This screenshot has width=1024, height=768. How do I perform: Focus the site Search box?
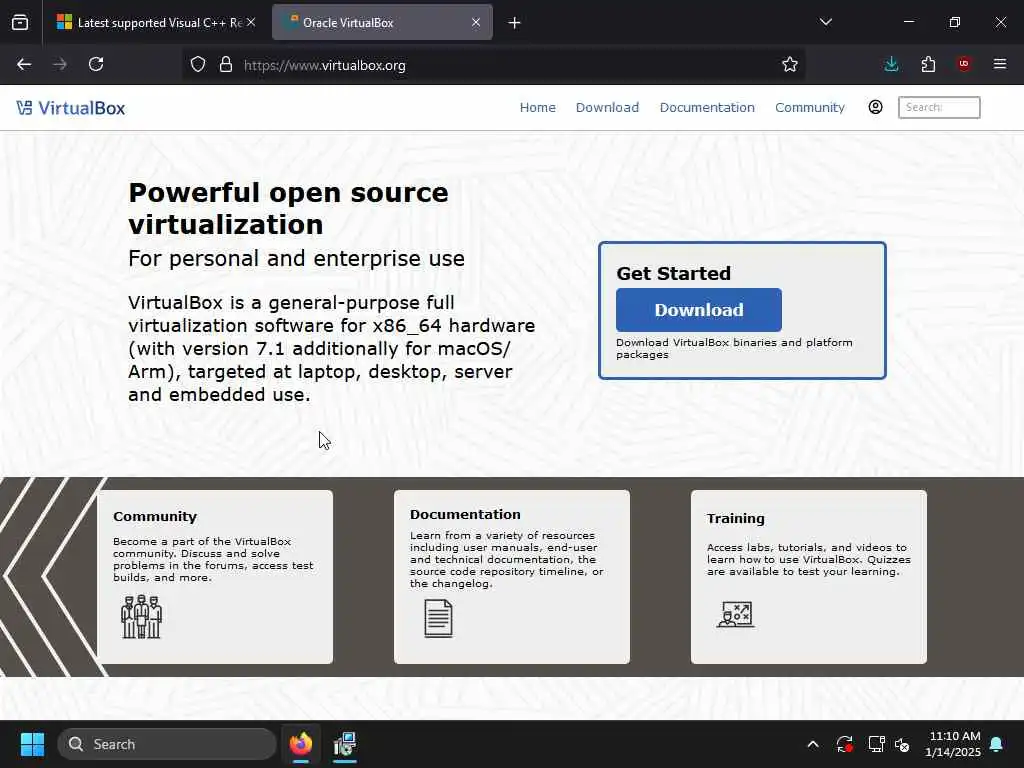939,107
